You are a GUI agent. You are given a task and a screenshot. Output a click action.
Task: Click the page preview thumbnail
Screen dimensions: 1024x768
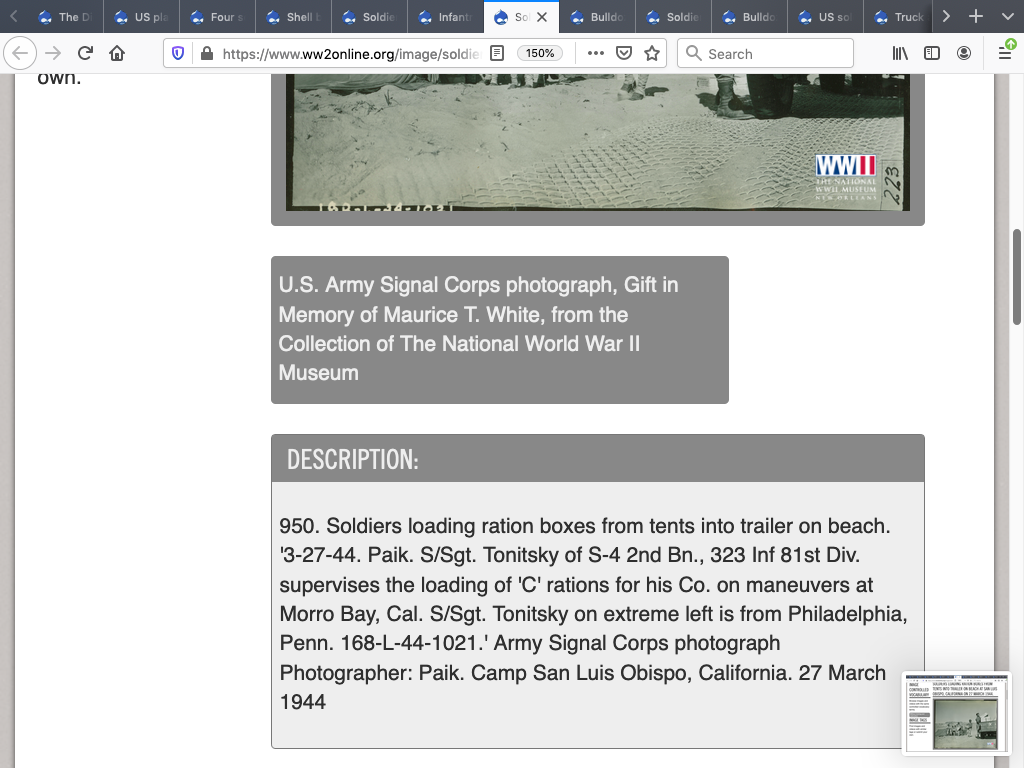[x=956, y=712]
